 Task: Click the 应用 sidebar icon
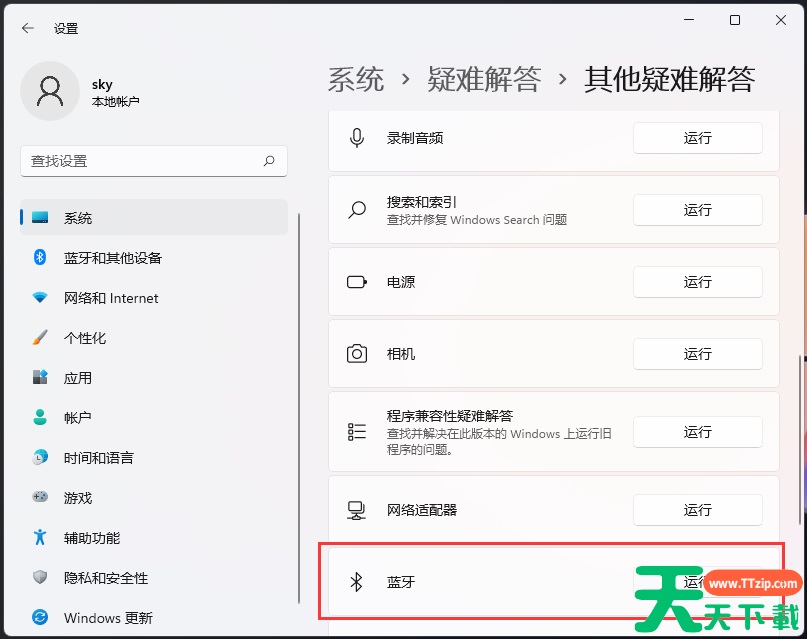tap(40, 378)
